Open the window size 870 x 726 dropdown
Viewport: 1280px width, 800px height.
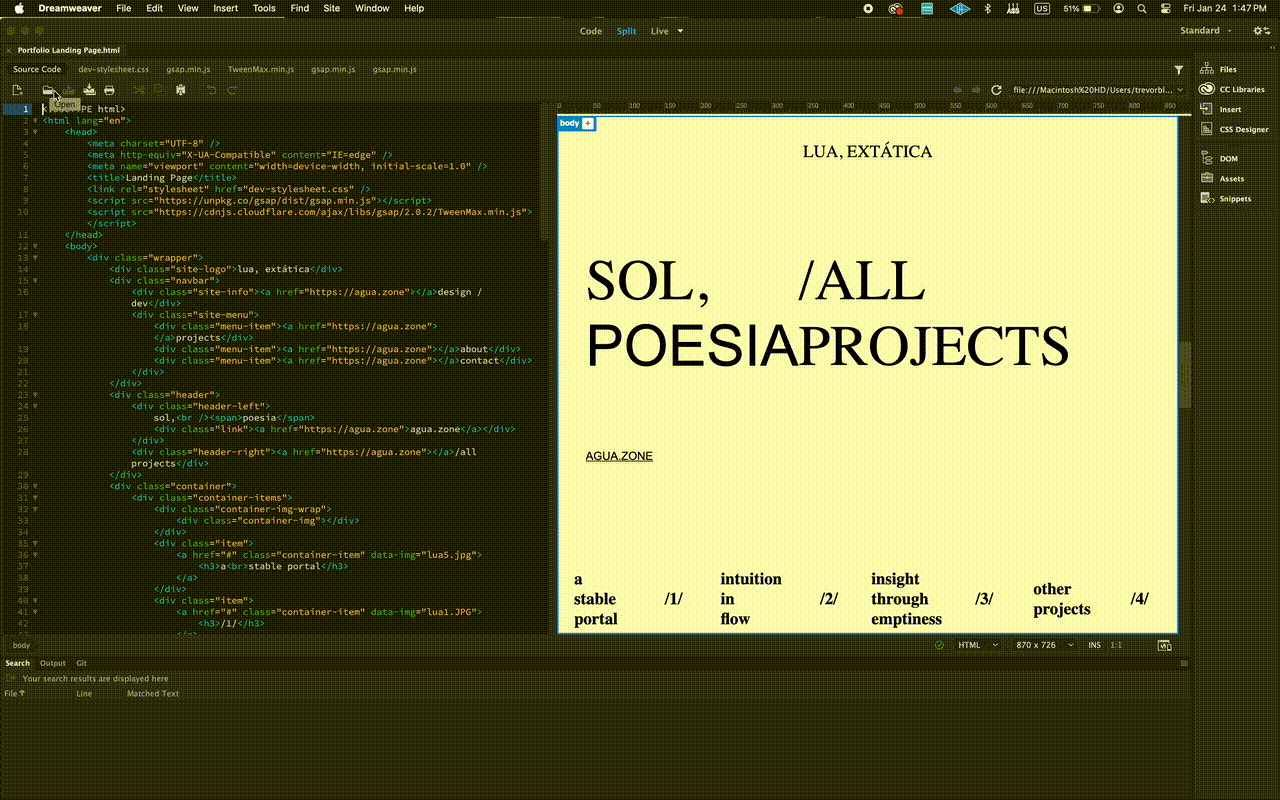pyautogui.click(x=1045, y=645)
